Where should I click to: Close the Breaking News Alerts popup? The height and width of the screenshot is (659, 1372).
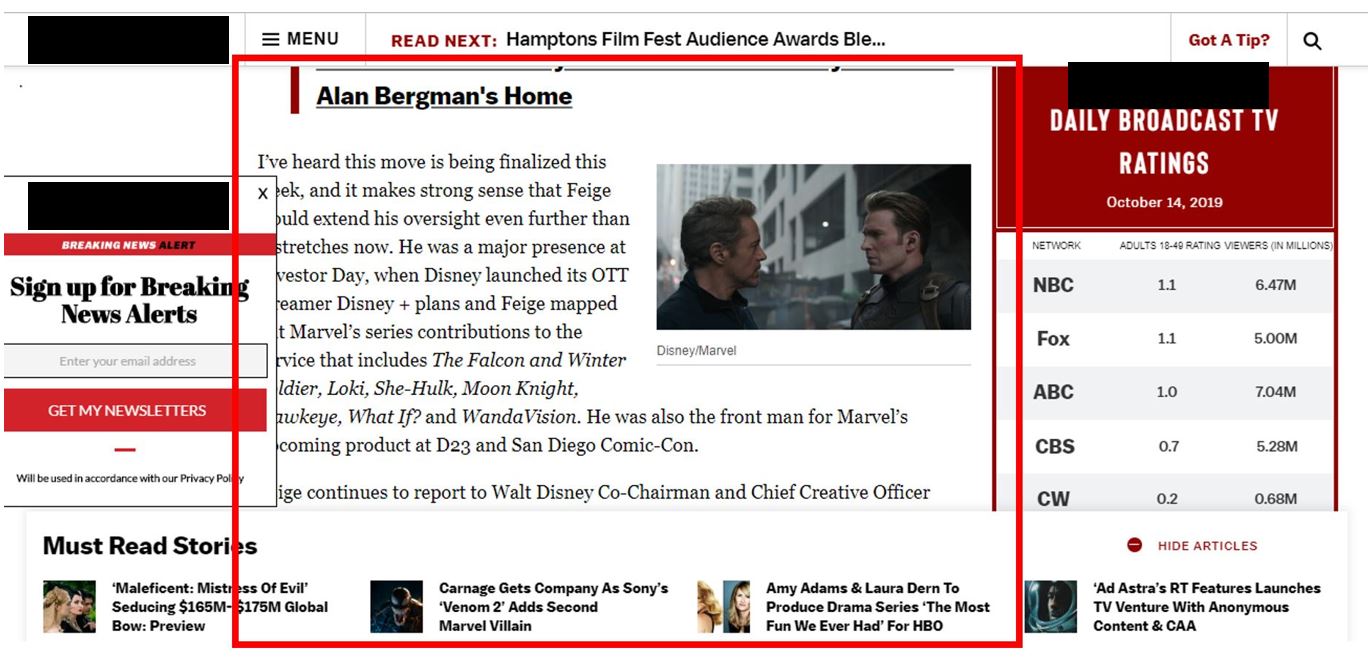262,193
